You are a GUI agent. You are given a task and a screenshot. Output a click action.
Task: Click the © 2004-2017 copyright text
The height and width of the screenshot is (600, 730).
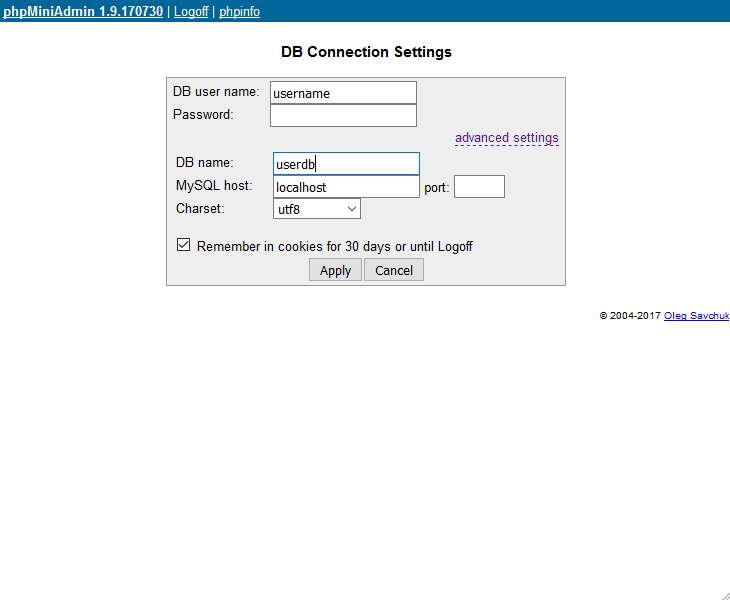630,316
